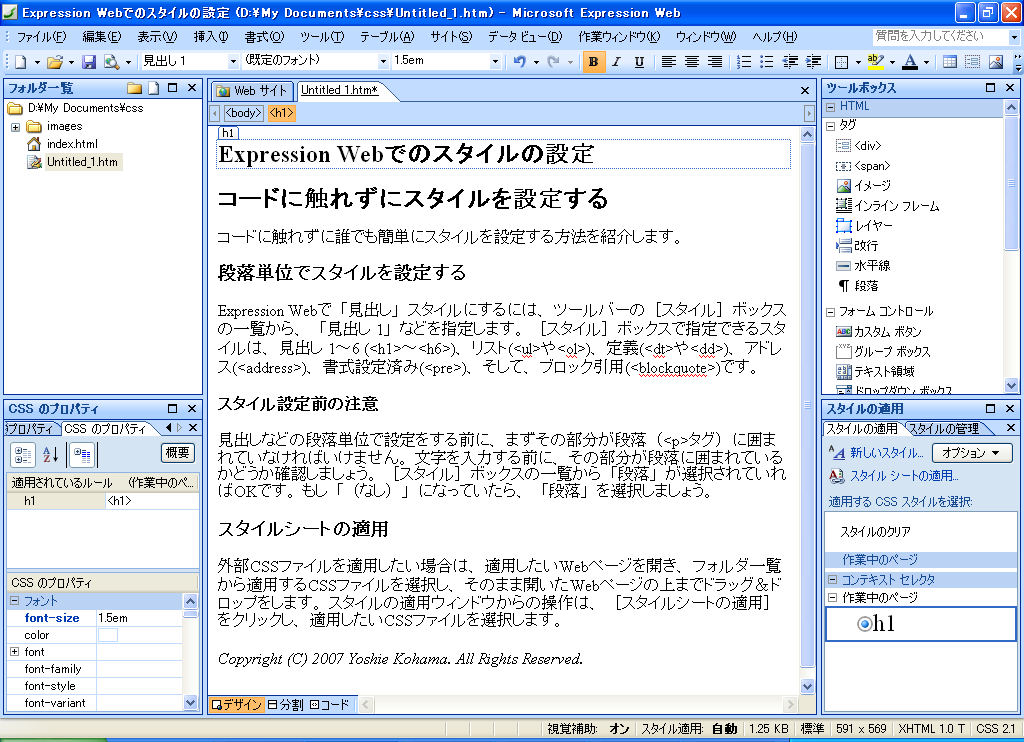This screenshot has height=742, width=1024.
Task: Decrease indent of paragraph
Action: (790, 61)
